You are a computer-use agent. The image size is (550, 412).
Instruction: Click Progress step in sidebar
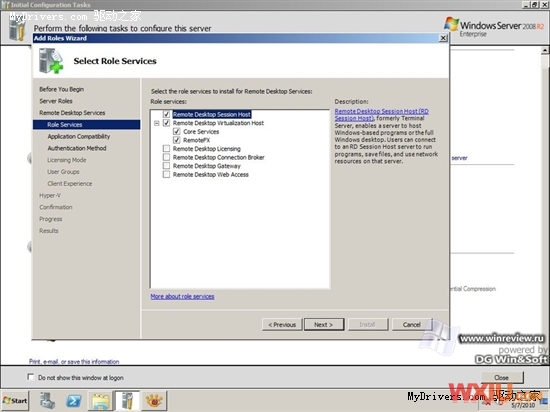[x=51, y=219]
